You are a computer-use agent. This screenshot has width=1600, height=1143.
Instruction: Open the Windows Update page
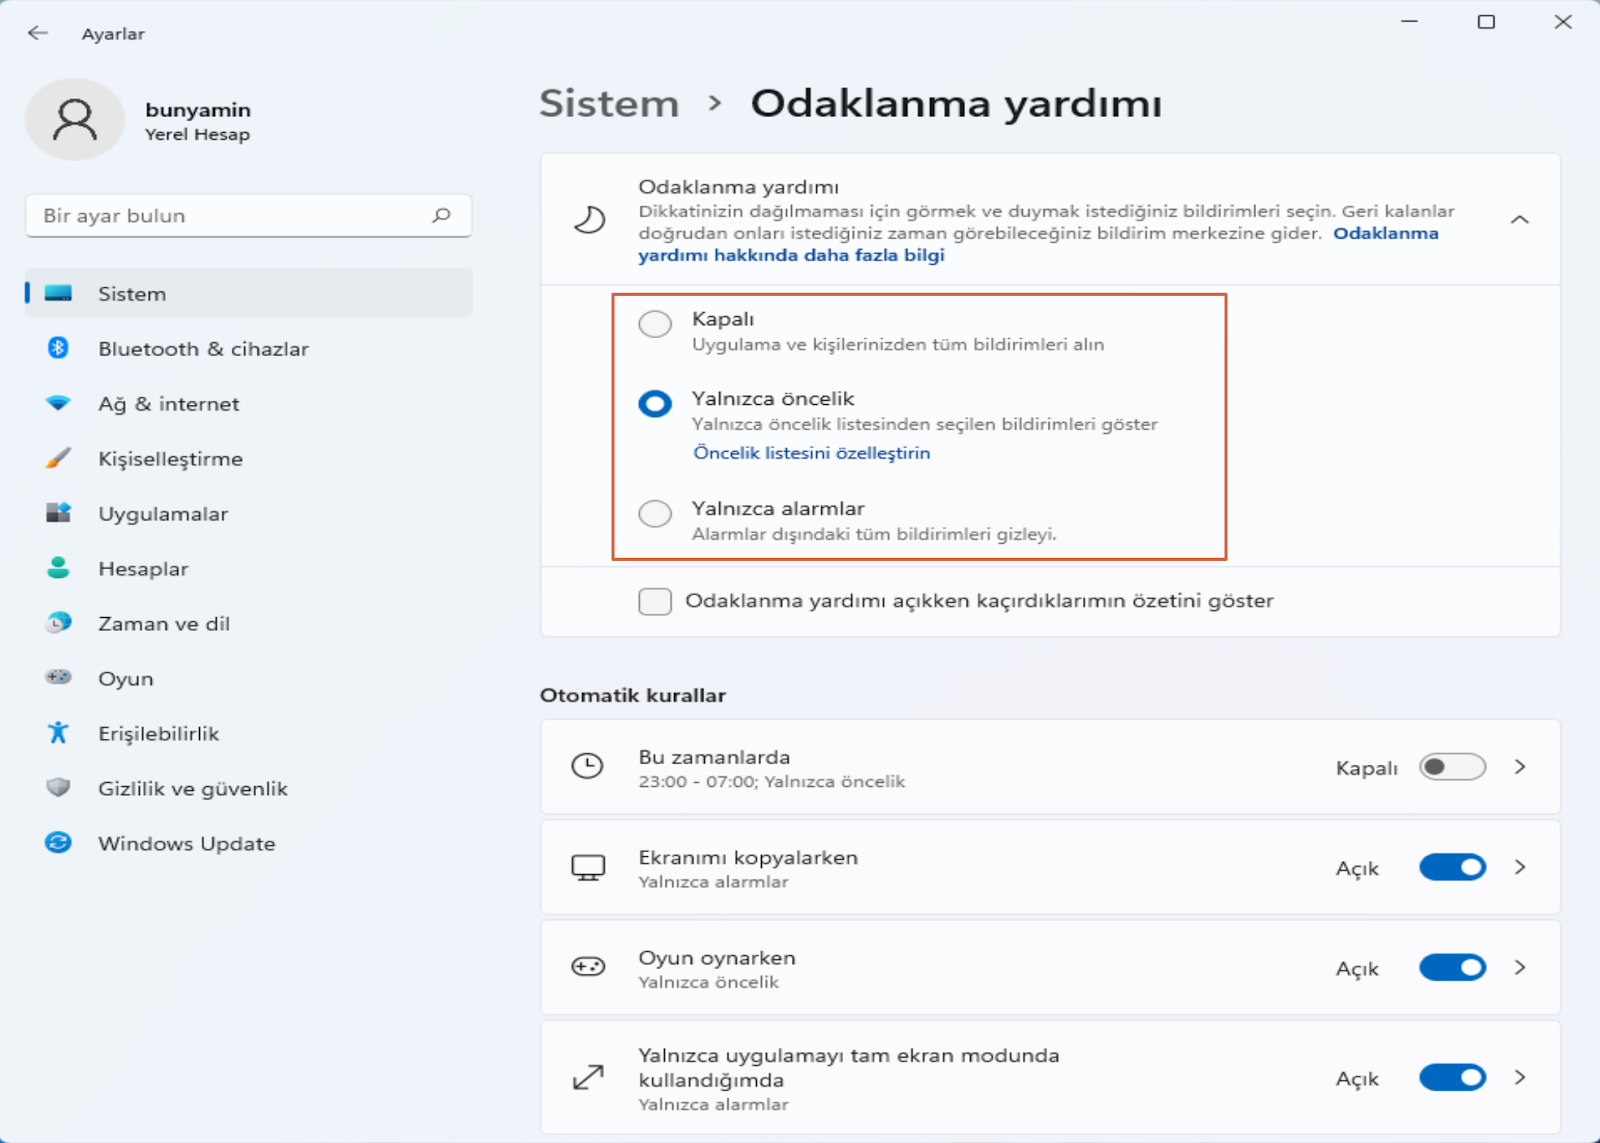[186, 844]
